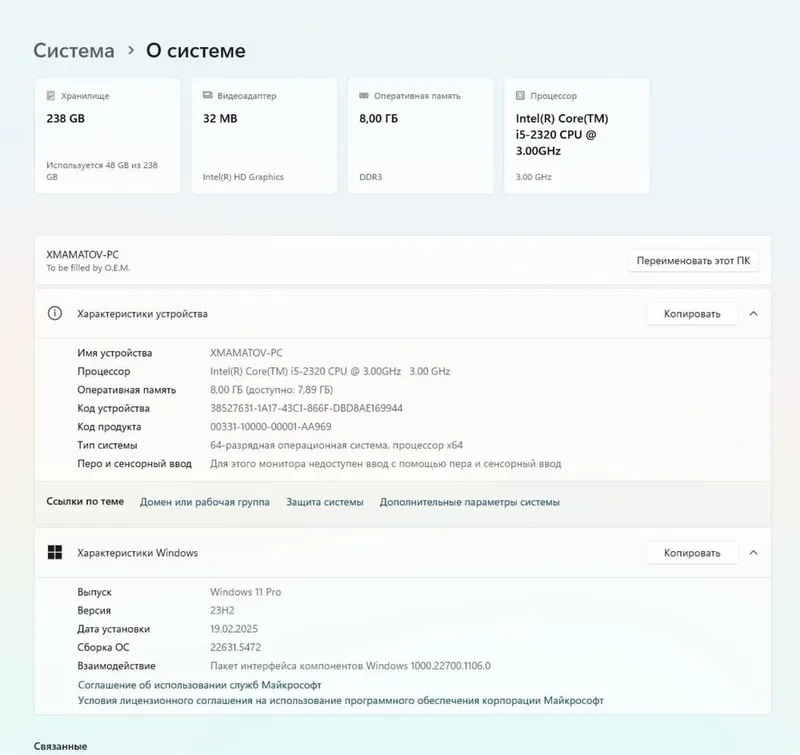Select version value 23H2

pyautogui.click(x=222, y=610)
